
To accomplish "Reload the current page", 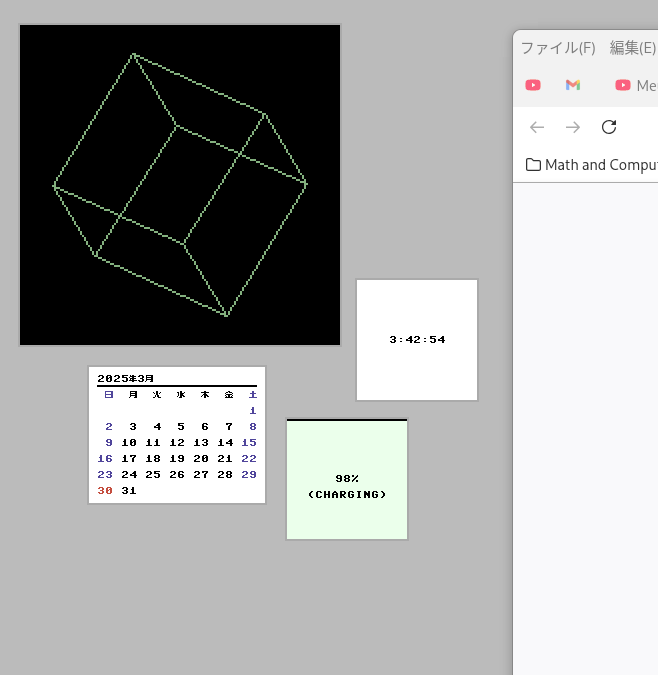I will [x=609, y=127].
